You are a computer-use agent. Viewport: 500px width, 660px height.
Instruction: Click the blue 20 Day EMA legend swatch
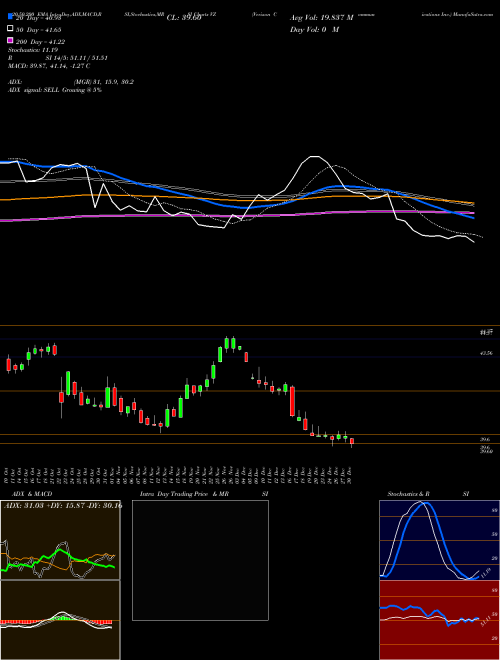[10, 16]
